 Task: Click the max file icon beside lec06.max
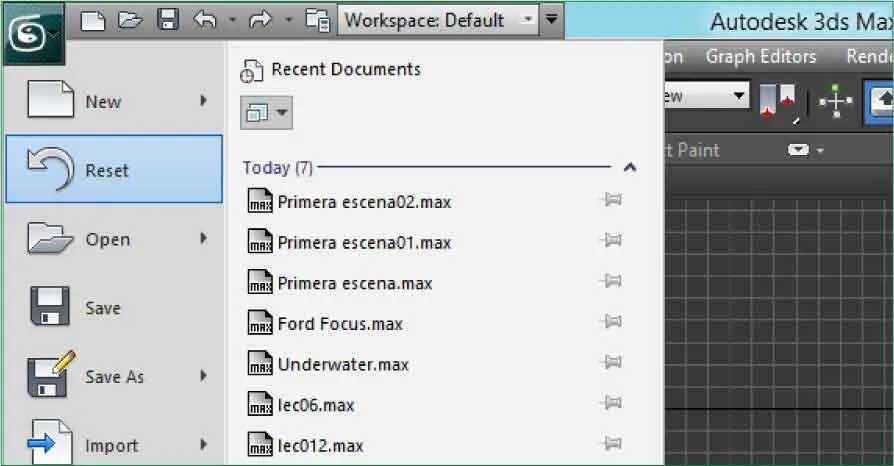coord(260,403)
